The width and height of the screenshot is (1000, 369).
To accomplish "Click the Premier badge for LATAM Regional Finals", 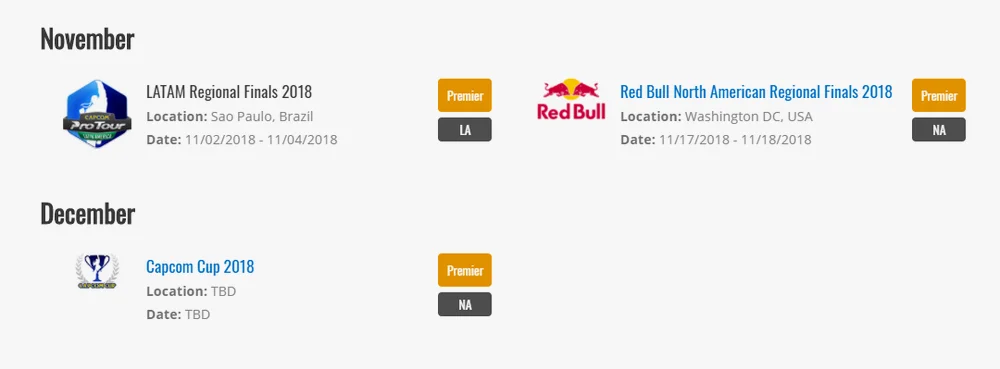I will click(x=465, y=96).
